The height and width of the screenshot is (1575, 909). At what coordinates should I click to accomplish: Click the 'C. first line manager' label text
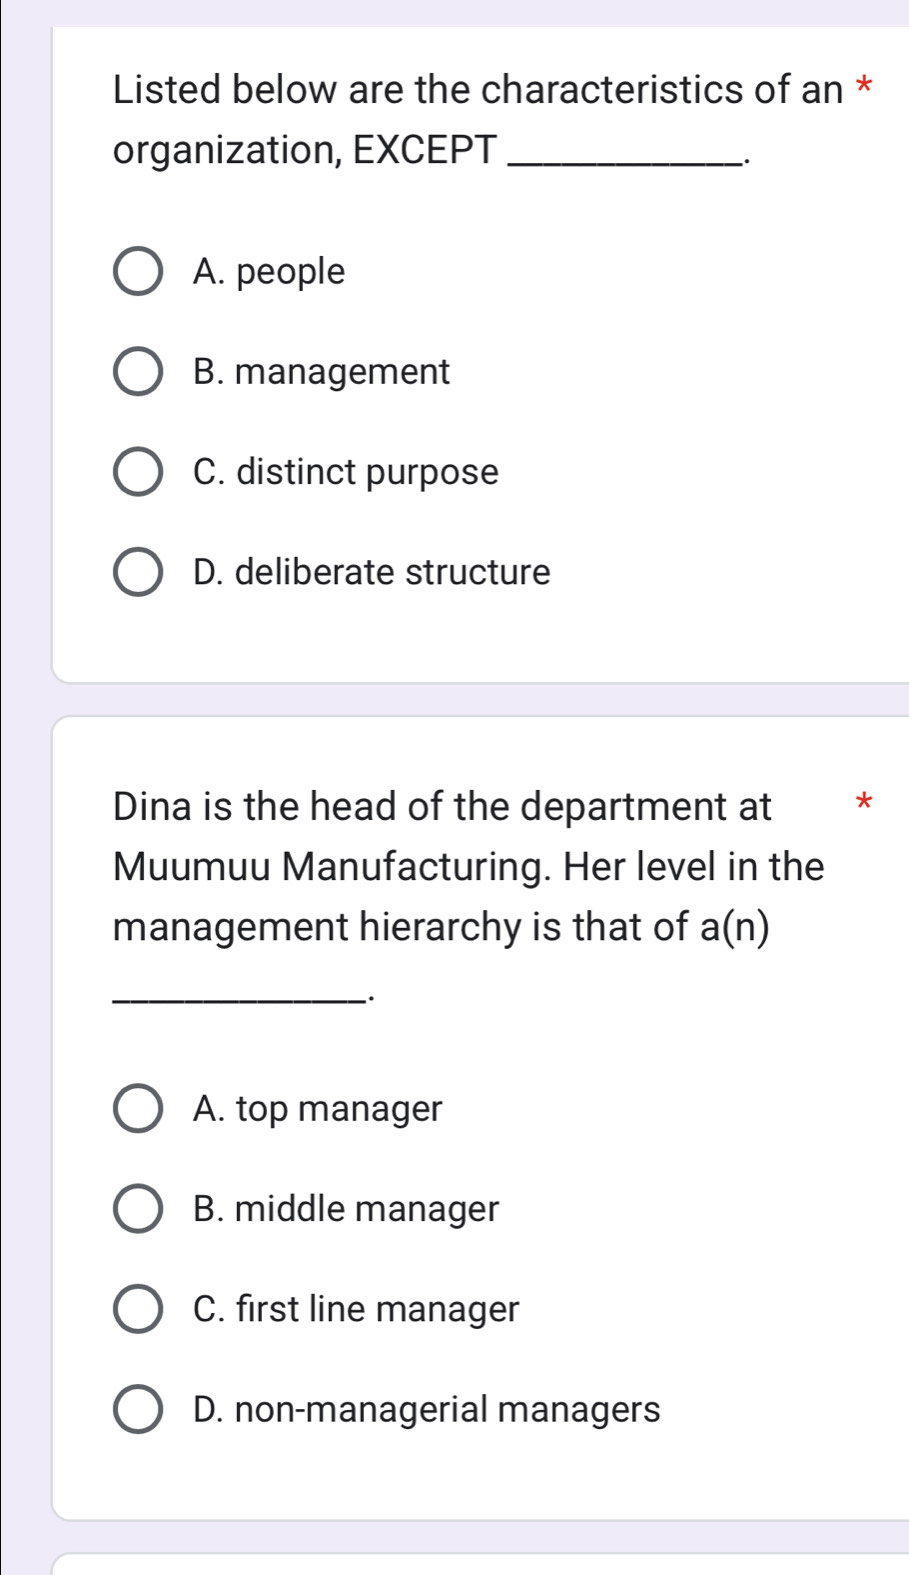point(356,1309)
